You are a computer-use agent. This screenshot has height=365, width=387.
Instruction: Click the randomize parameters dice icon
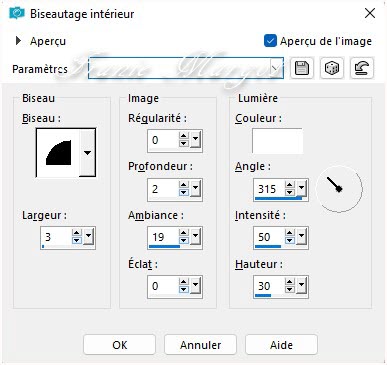332,68
